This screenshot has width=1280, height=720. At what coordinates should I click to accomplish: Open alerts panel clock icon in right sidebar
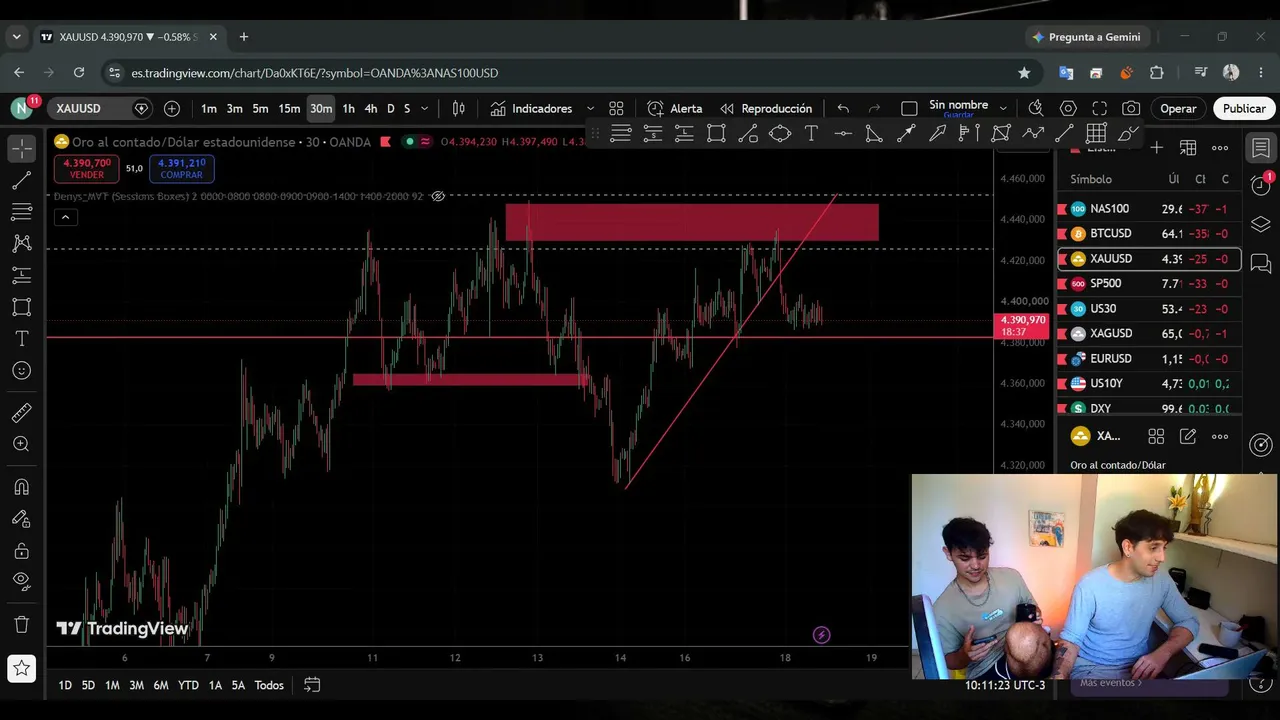pos(1261,185)
